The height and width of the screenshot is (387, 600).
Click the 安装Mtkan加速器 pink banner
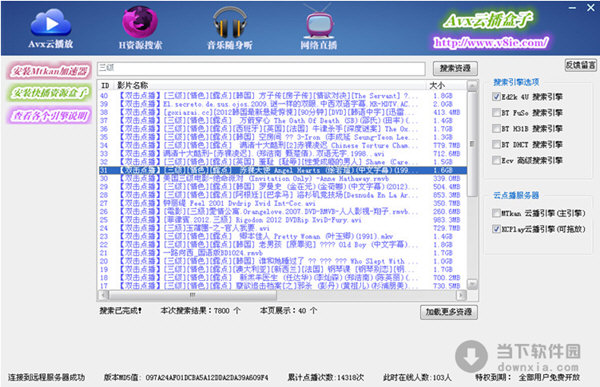49,71
